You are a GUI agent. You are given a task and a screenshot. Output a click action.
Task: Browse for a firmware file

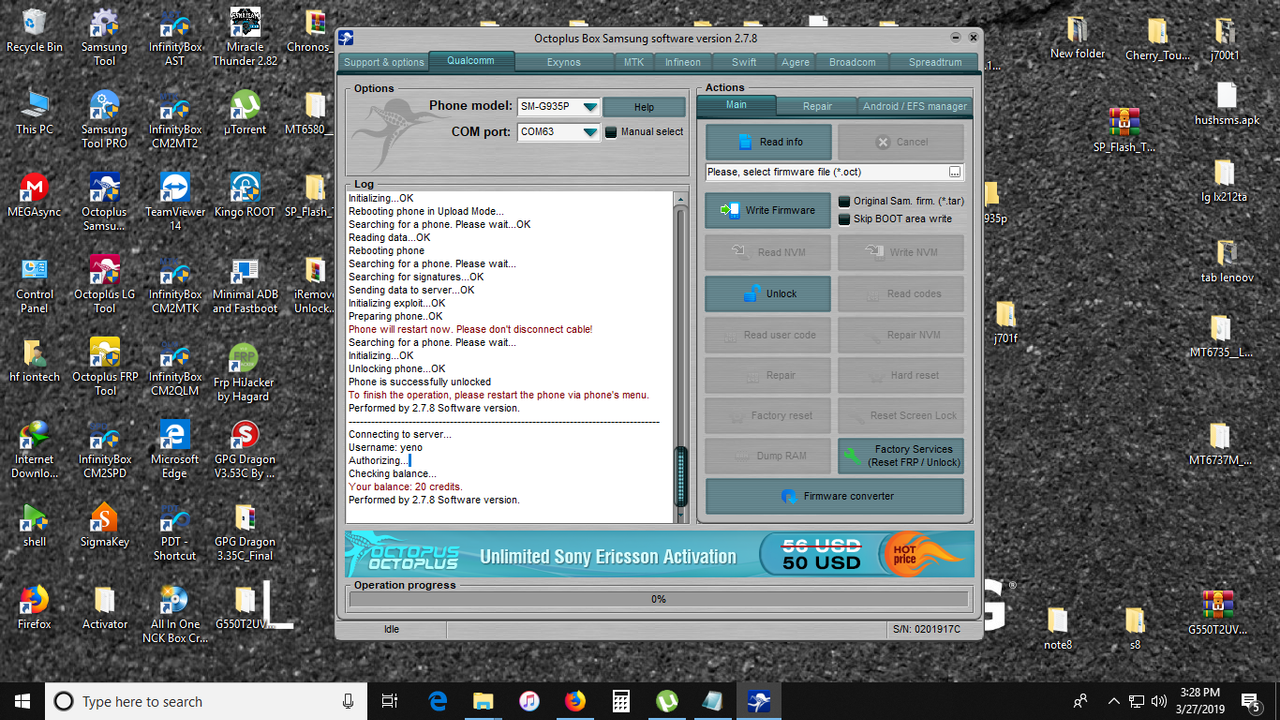coord(954,171)
